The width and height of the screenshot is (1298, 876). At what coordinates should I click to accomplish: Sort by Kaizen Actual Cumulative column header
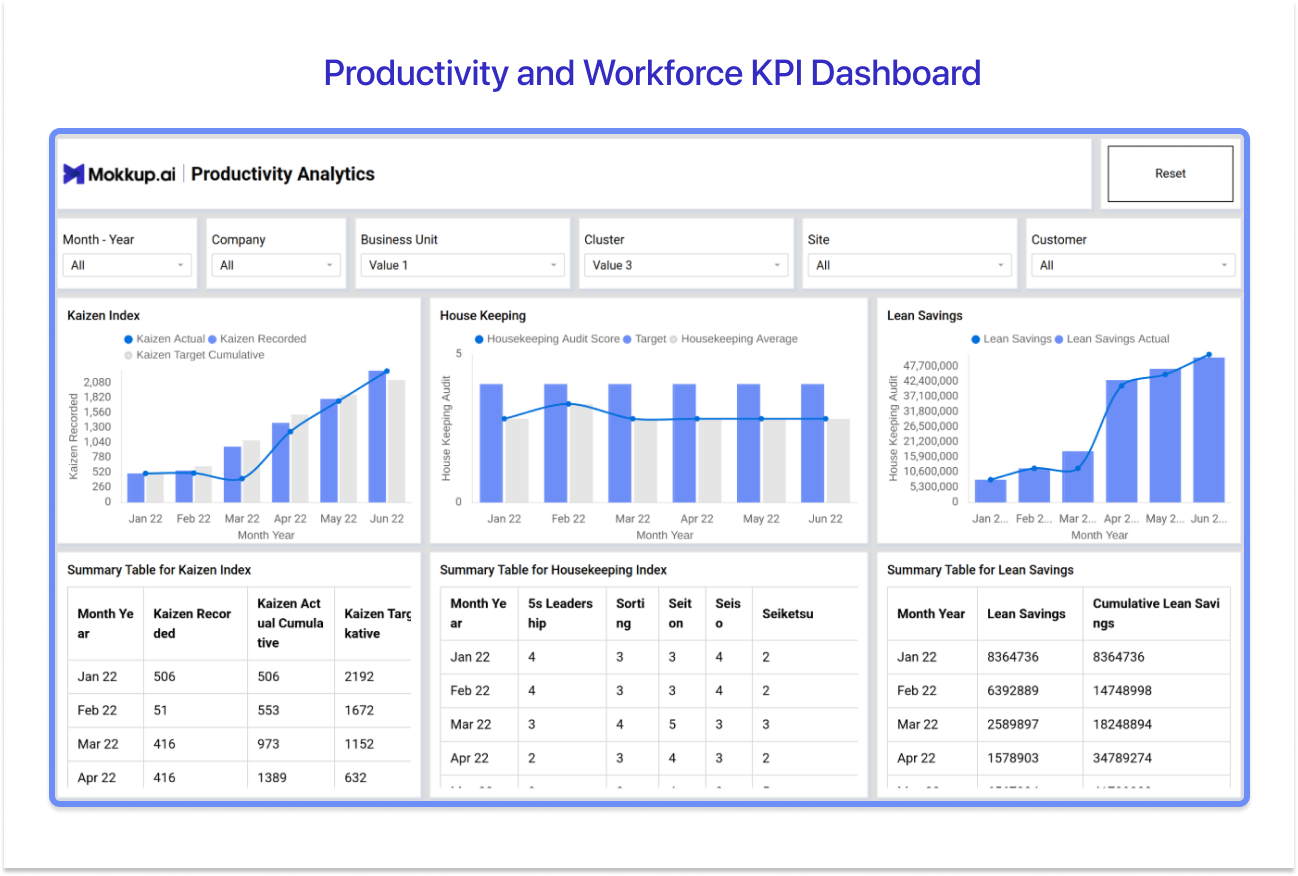click(290, 623)
